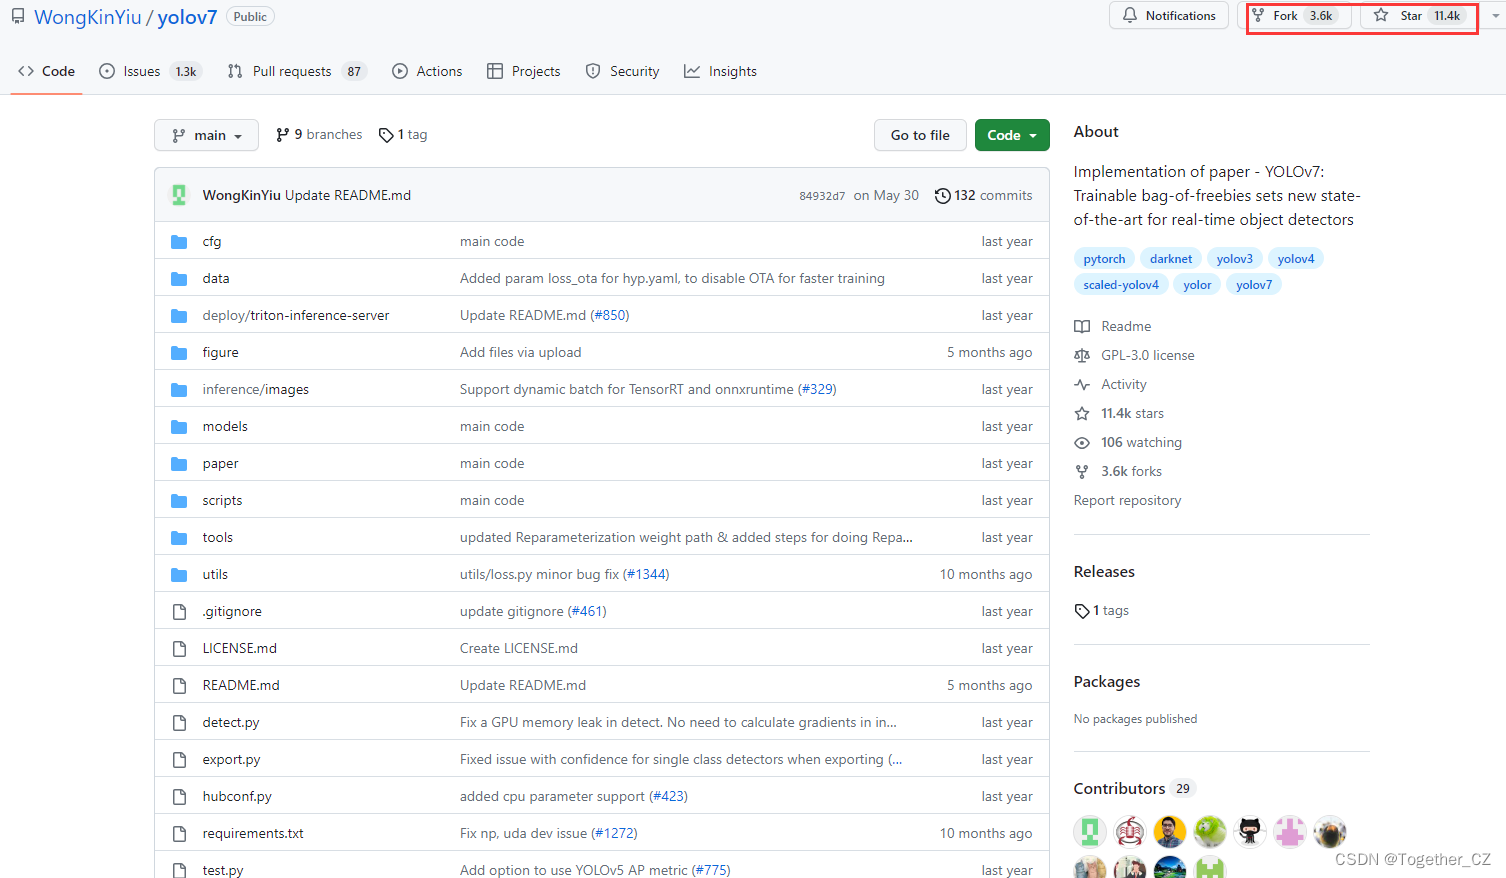1506x878 pixels.
Task: Click the utils folder icon
Action: [x=179, y=574]
